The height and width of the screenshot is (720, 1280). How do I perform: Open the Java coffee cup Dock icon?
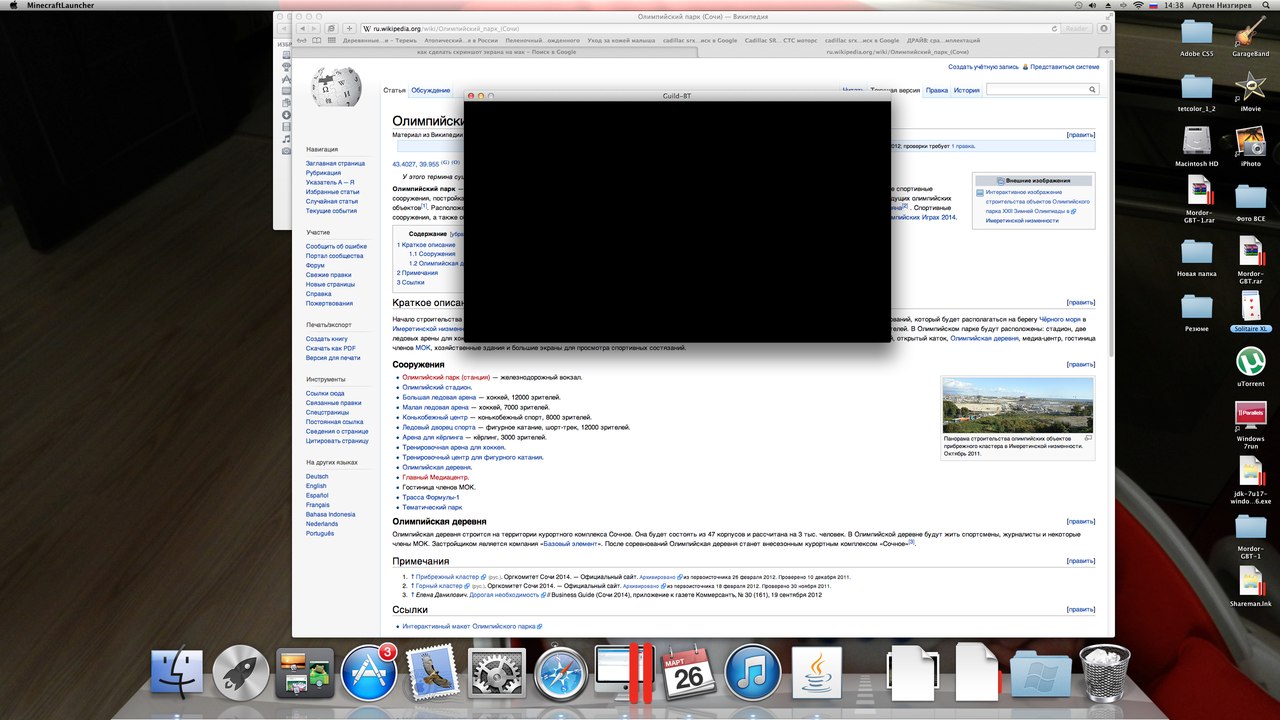(817, 672)
